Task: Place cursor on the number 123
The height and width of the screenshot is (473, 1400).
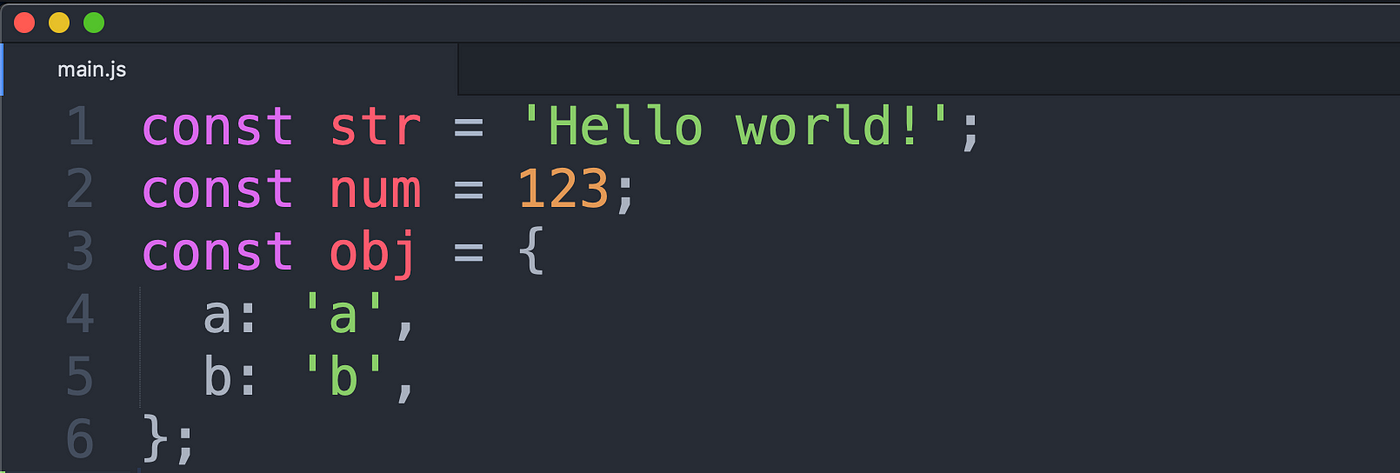Action: [x=563, y=190]
